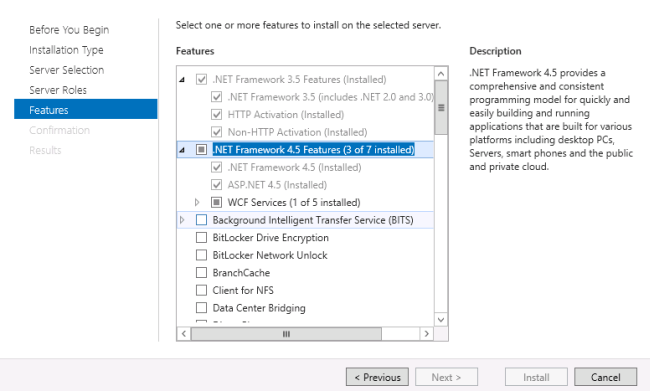Open the Before You Begin step
The image size is (650, 391).
69,30
